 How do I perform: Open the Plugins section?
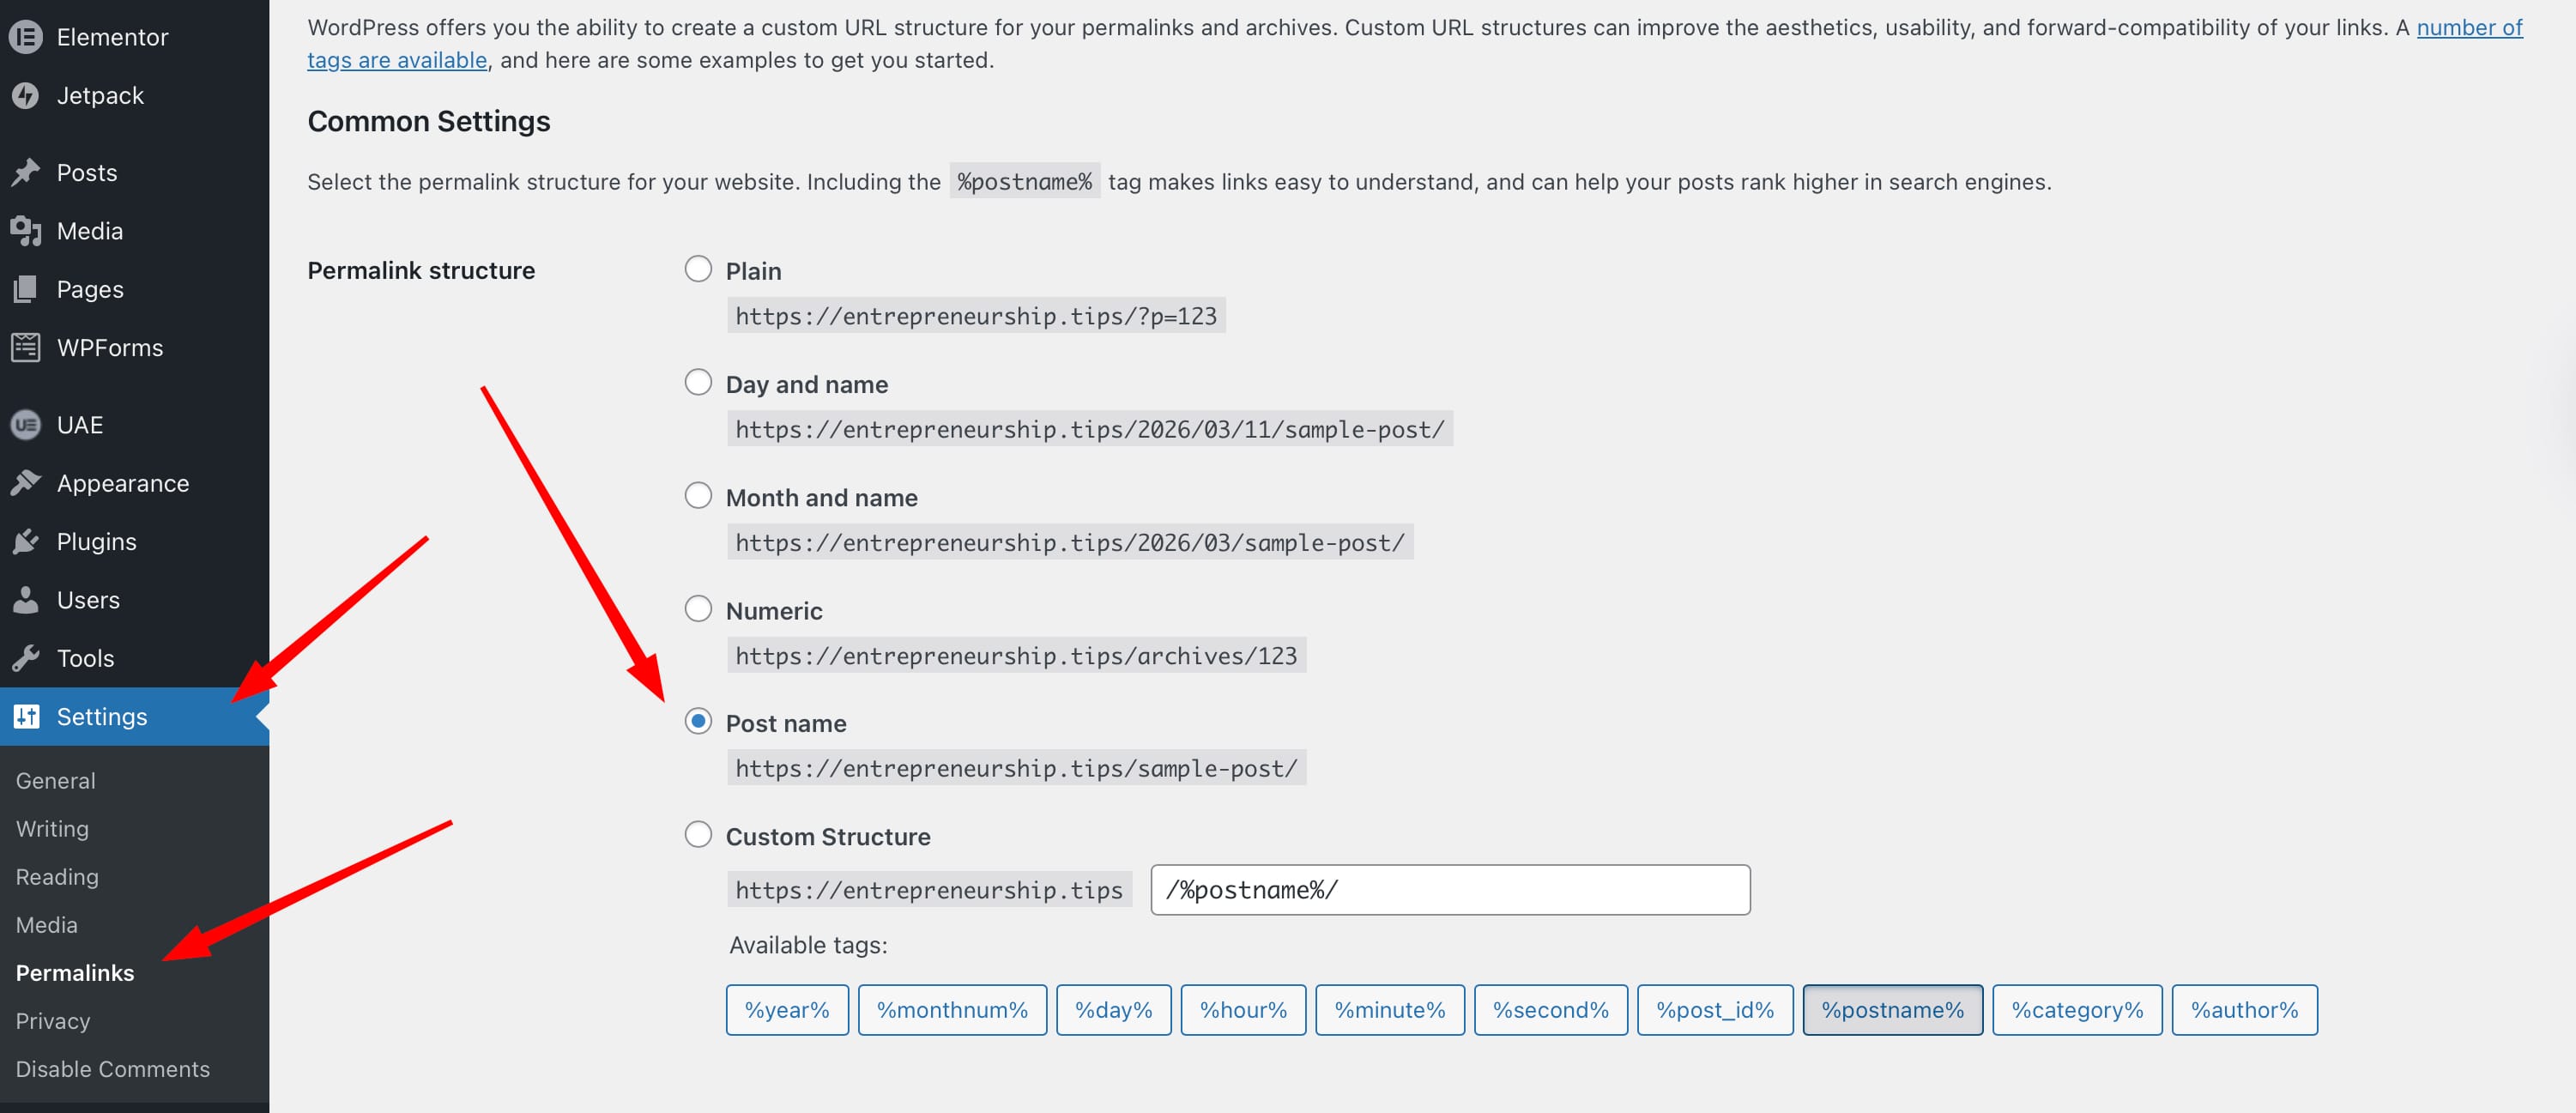tap(96, 541)
